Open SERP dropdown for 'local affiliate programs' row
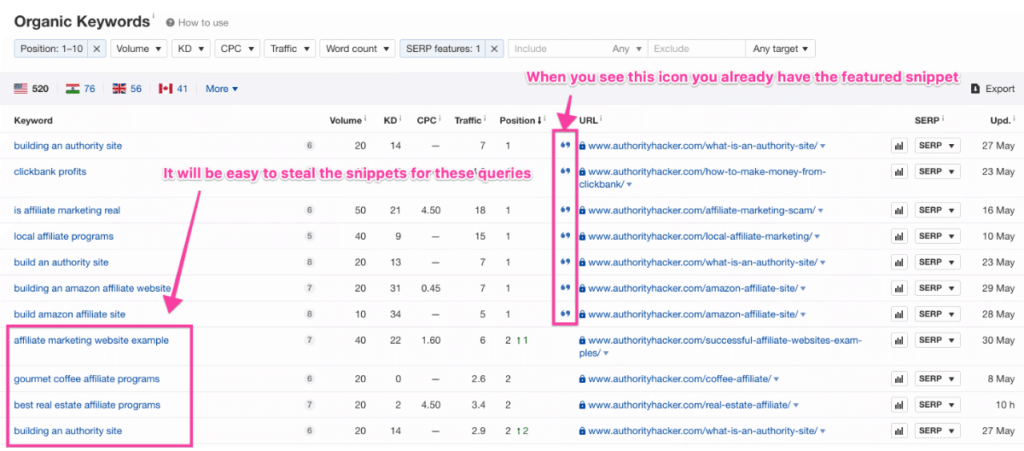The height and width of the screenshot is (451, 1024). click(937, 236)
